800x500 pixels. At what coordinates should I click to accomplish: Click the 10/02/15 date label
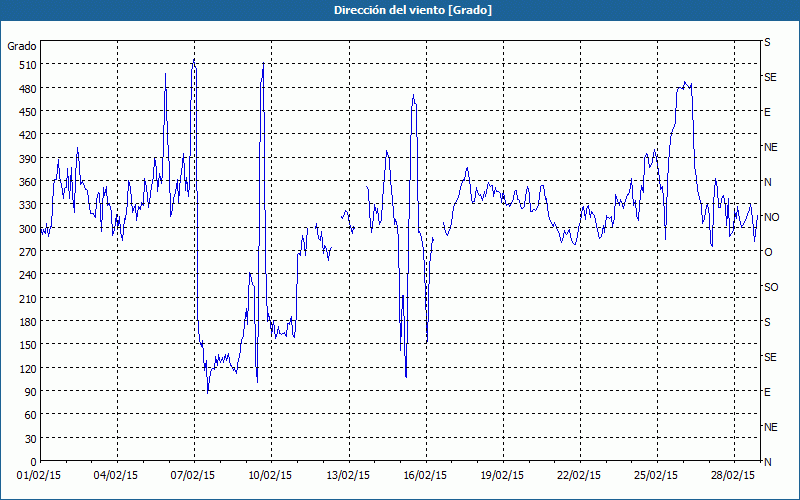[270, 476]
